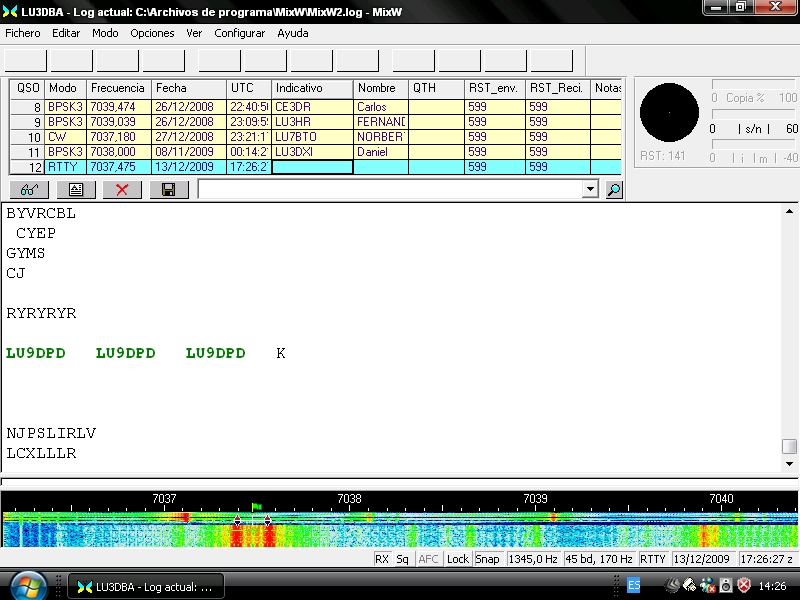Viewport: 800px width, 600px height.
Task: Click the ES language indicator in taskbar
Action: click(x=634, y=585)
